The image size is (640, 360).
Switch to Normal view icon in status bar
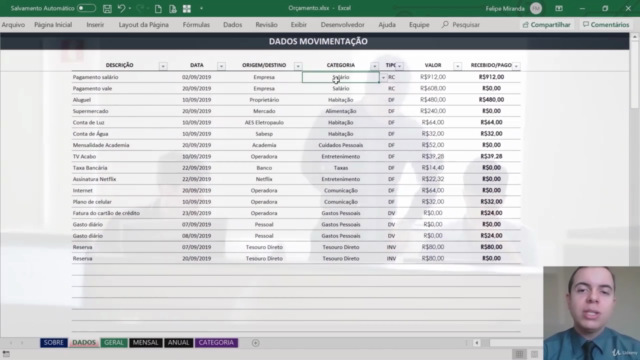[519, 354]
